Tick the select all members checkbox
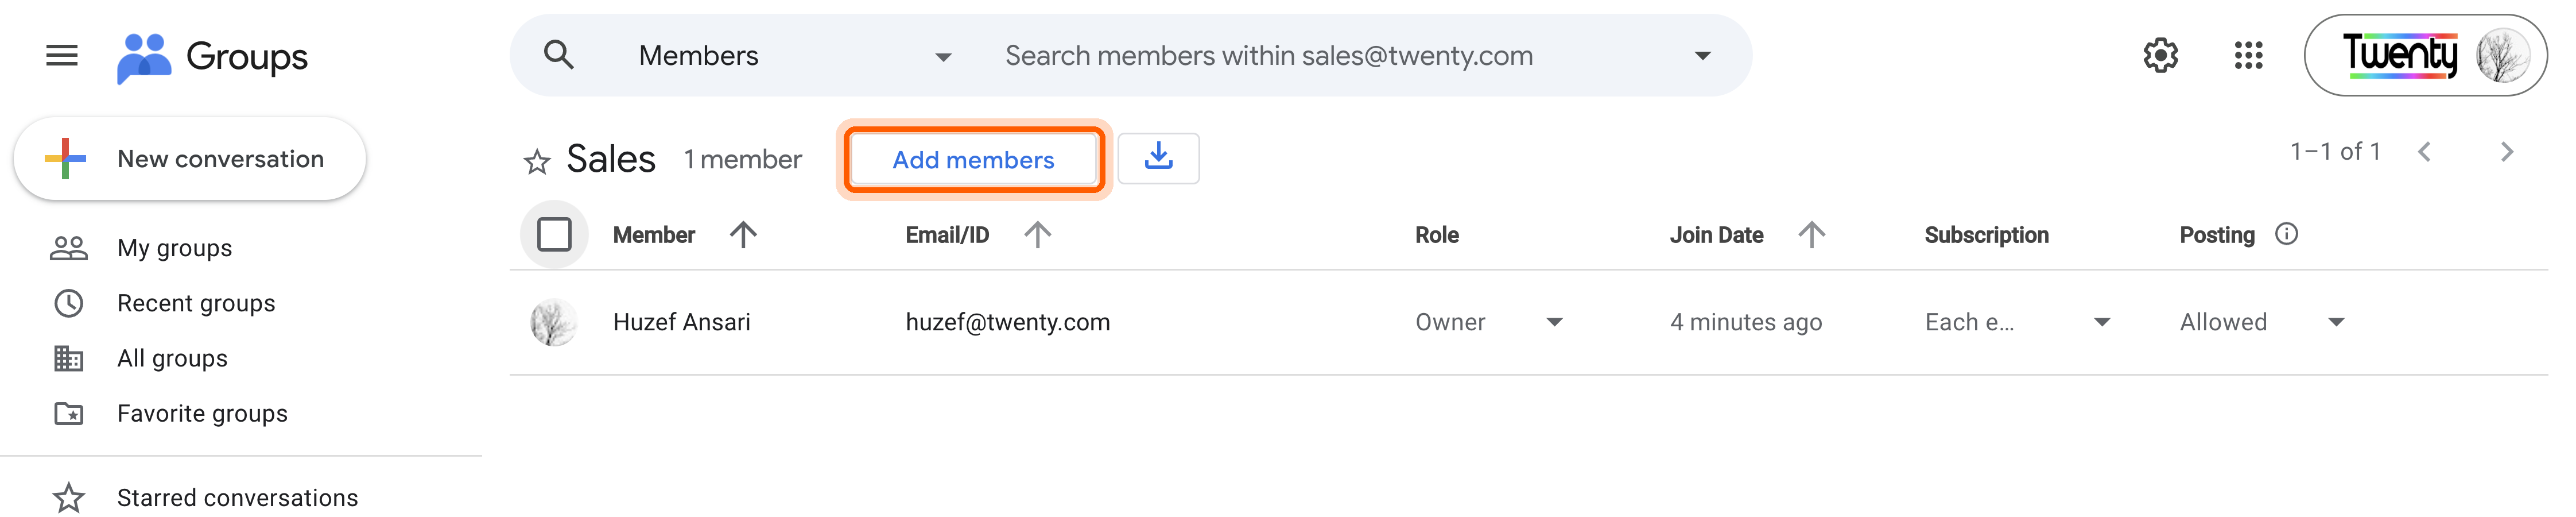The width and height of the screenshot is (2576, 517). 554,235
